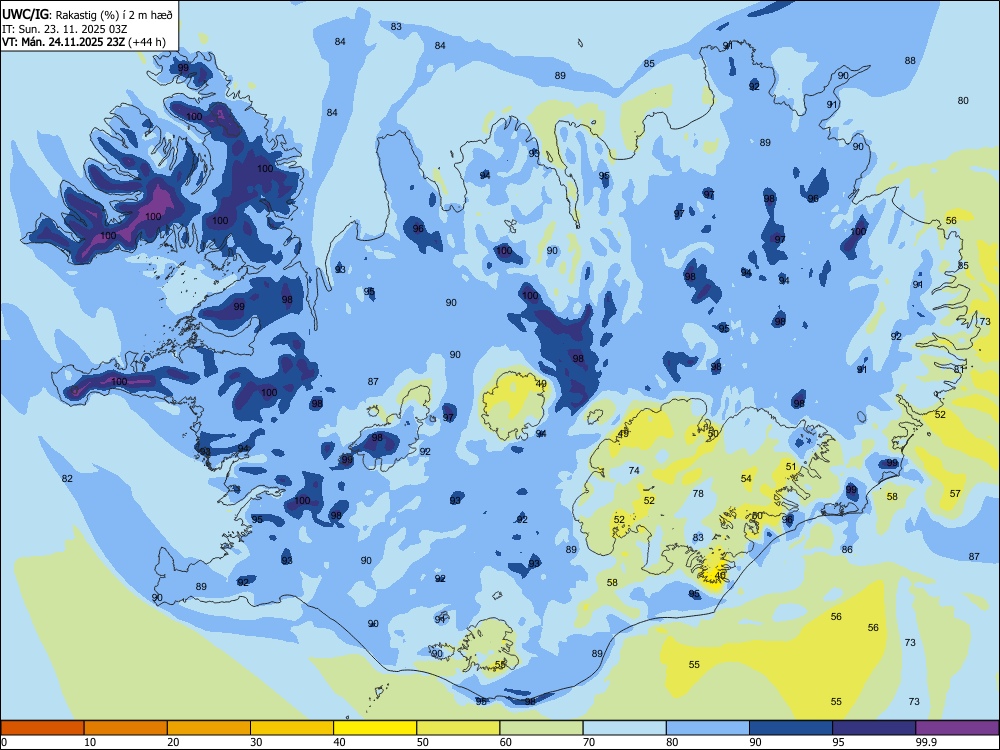This screenshot has height=750, width=1000.
Task: Click the legend label '70'
Action: pyautogui.click(x=589, y=742)
